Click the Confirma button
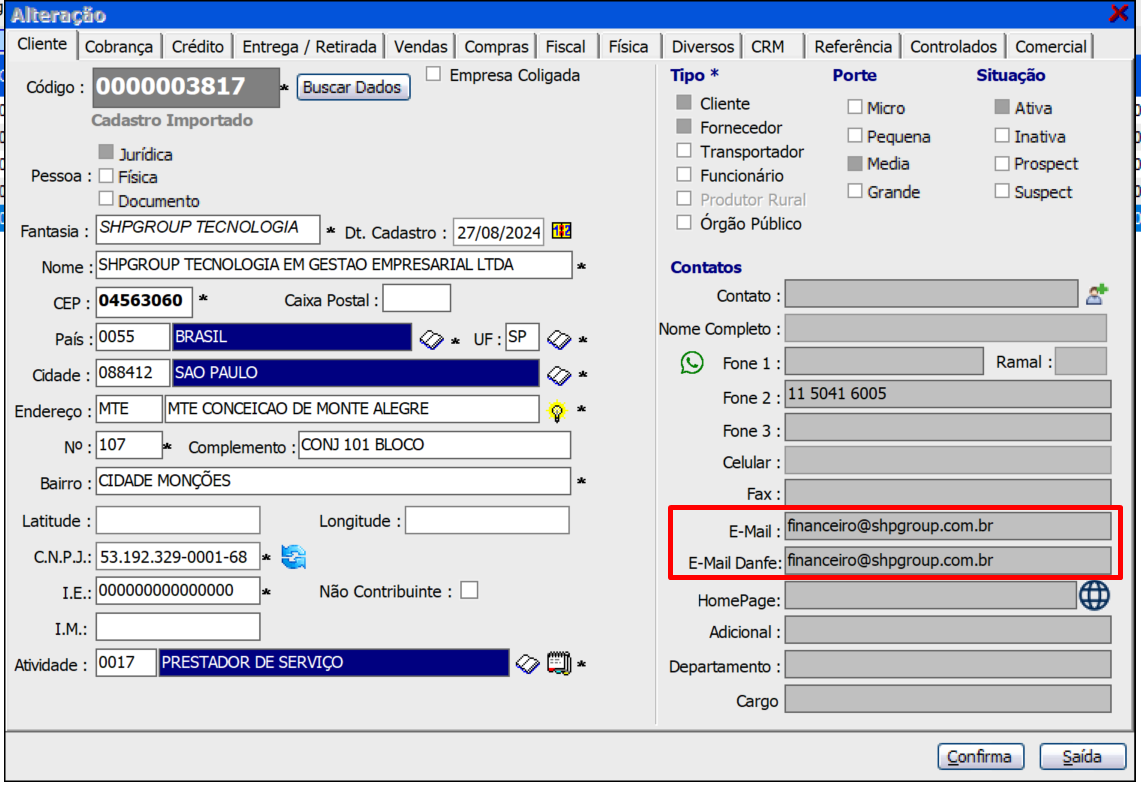This screenshot has width=1141, height=789. [x=981, y=757]
